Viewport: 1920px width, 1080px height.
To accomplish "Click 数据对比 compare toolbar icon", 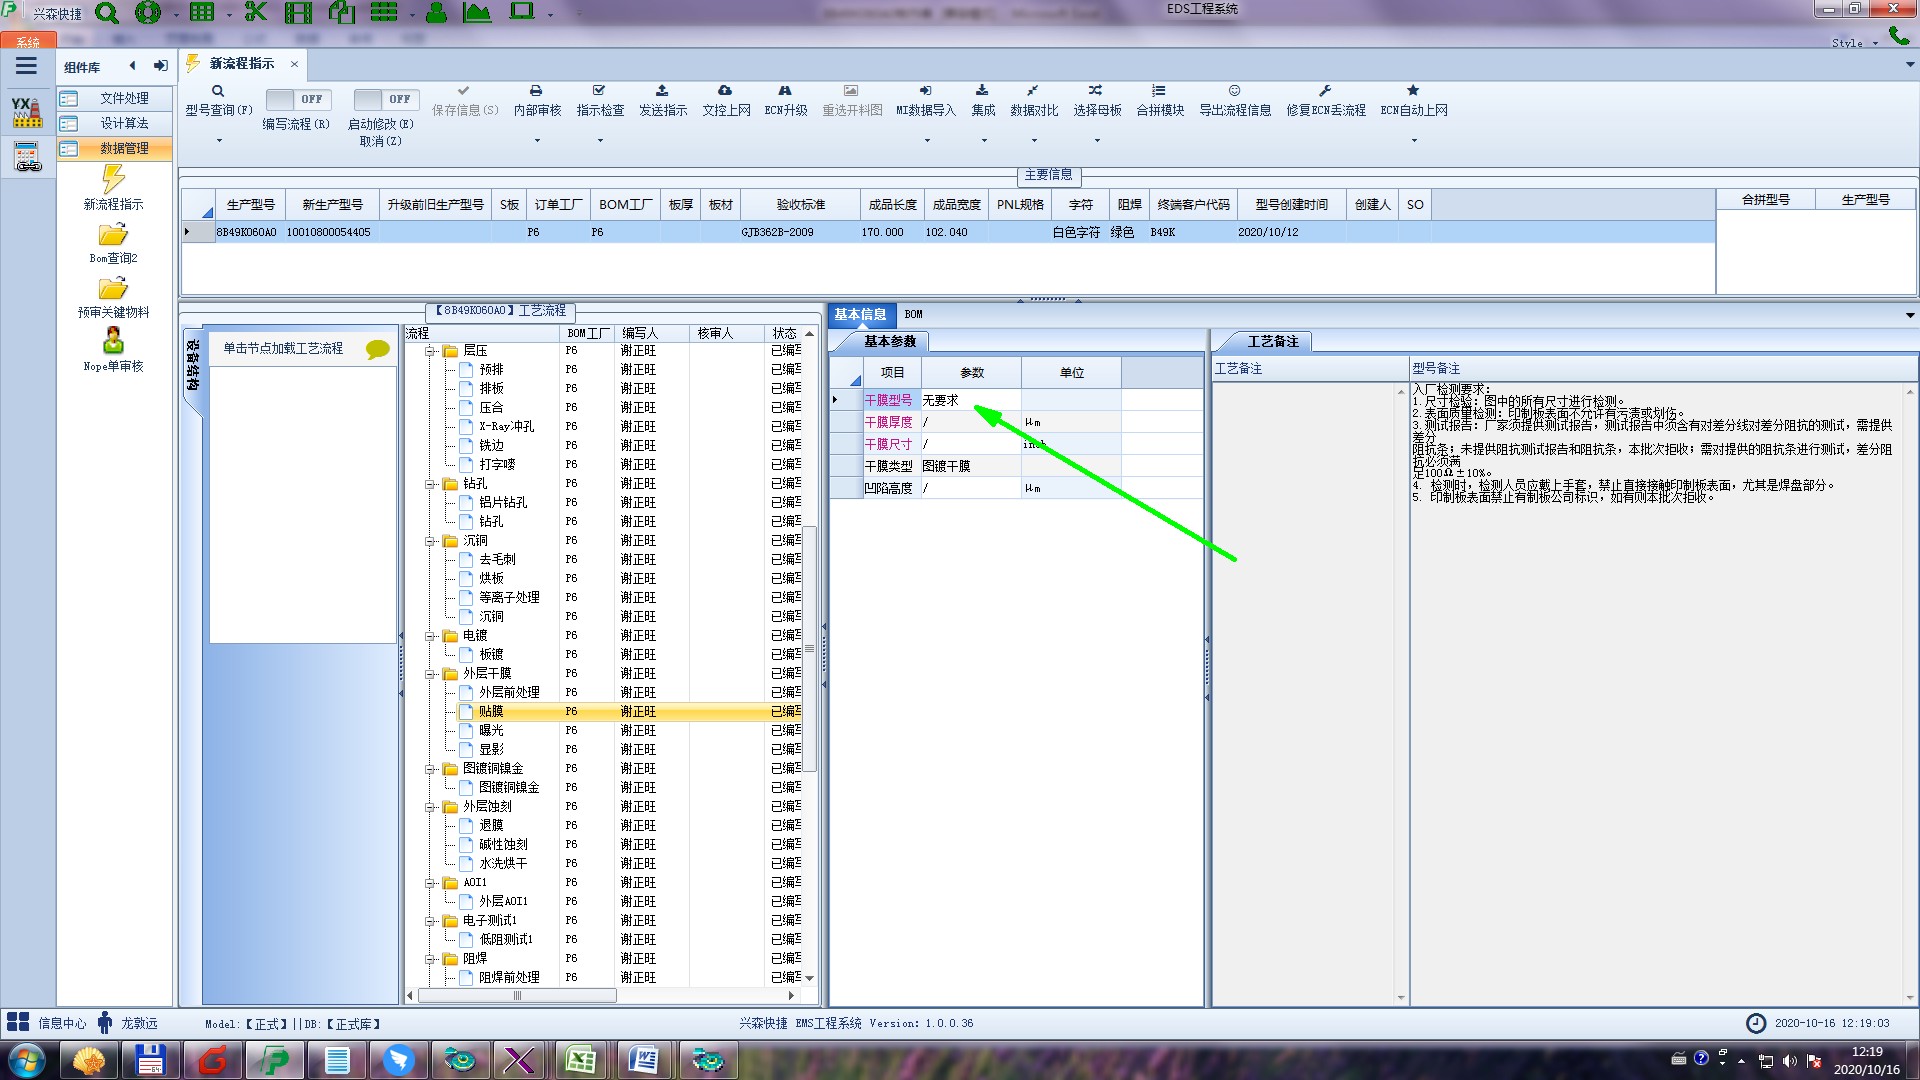I will tap(1033, 91).
